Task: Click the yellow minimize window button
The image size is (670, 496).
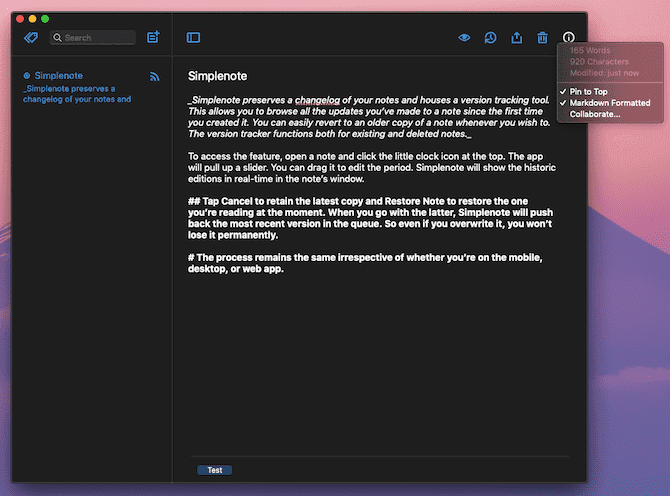Action: pyautogui.click(x=32, y=19)
